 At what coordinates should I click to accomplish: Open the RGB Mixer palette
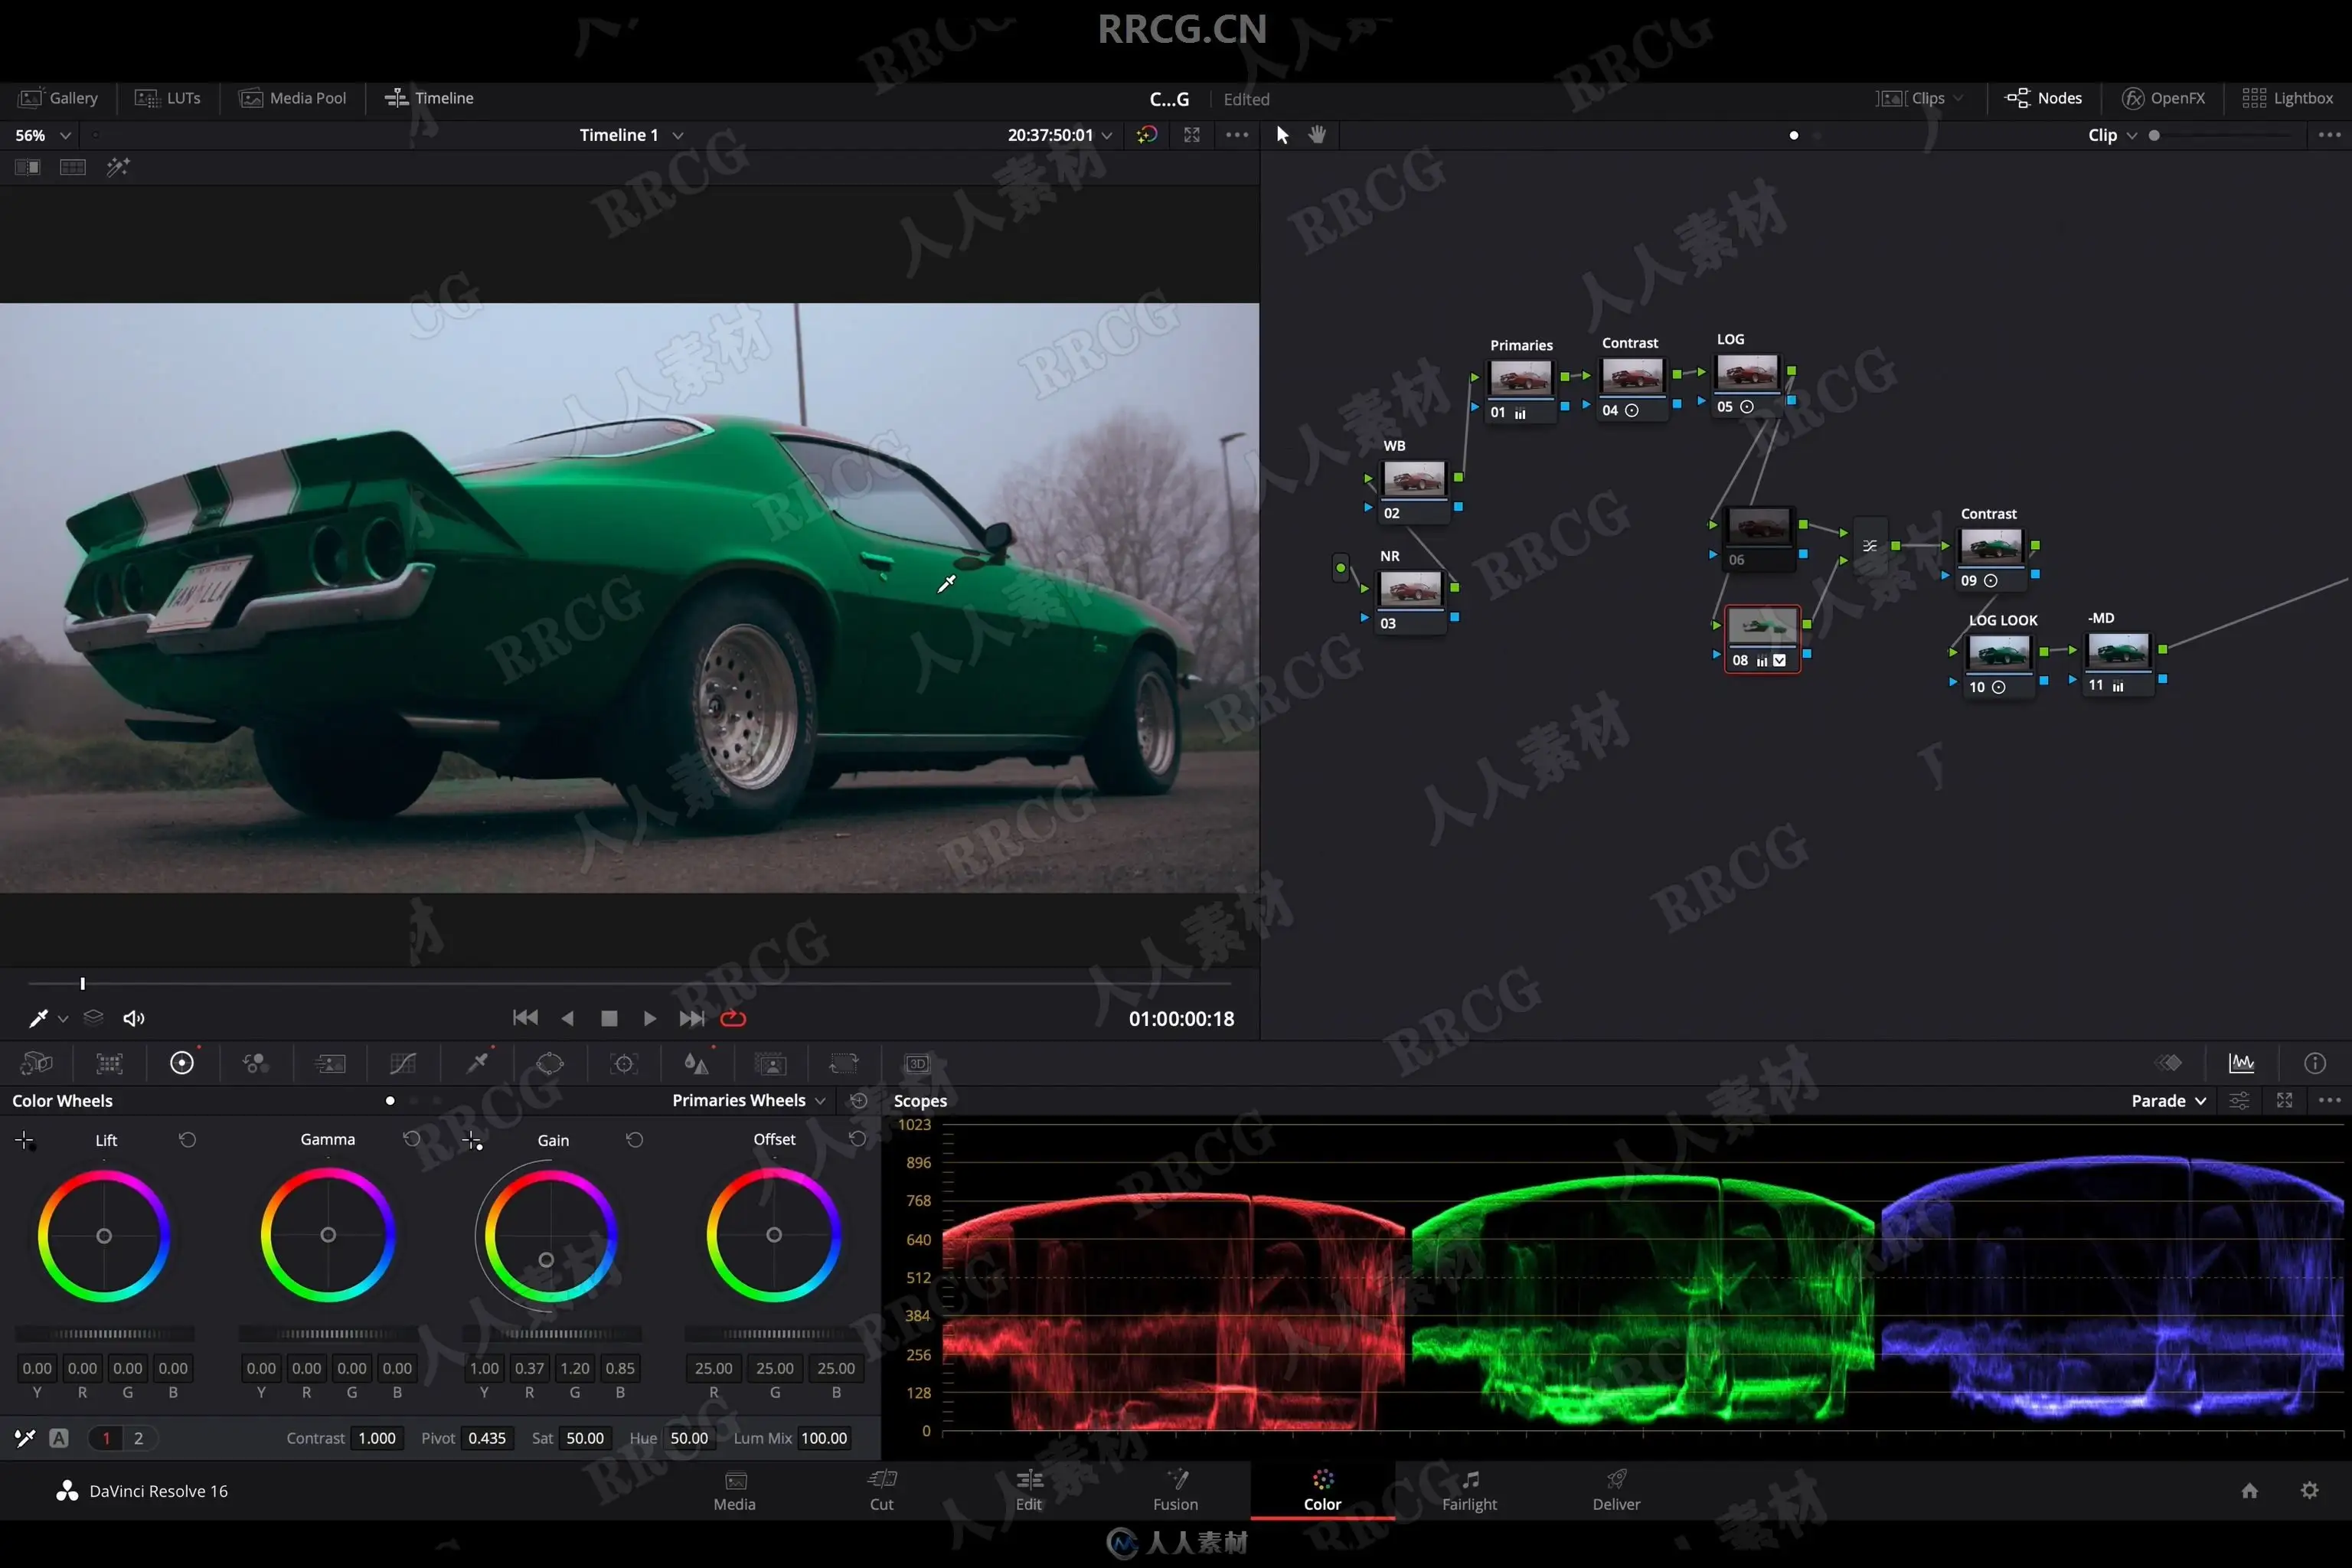[256, 1063]
